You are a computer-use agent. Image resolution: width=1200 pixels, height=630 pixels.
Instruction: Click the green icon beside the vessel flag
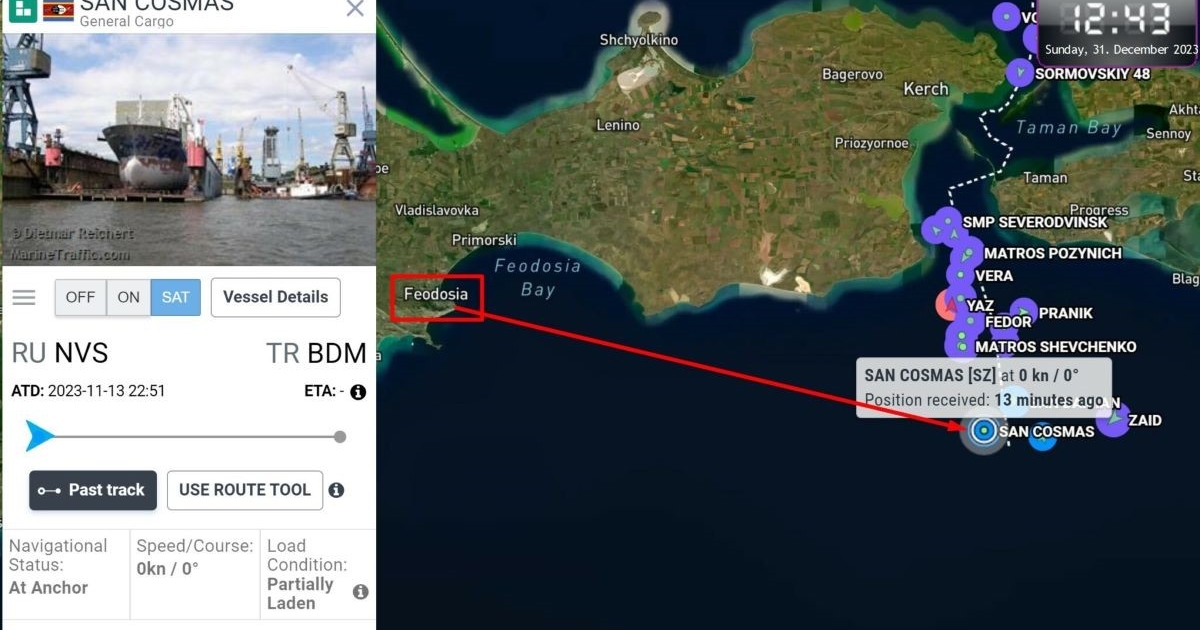click(x=24, y=9)
